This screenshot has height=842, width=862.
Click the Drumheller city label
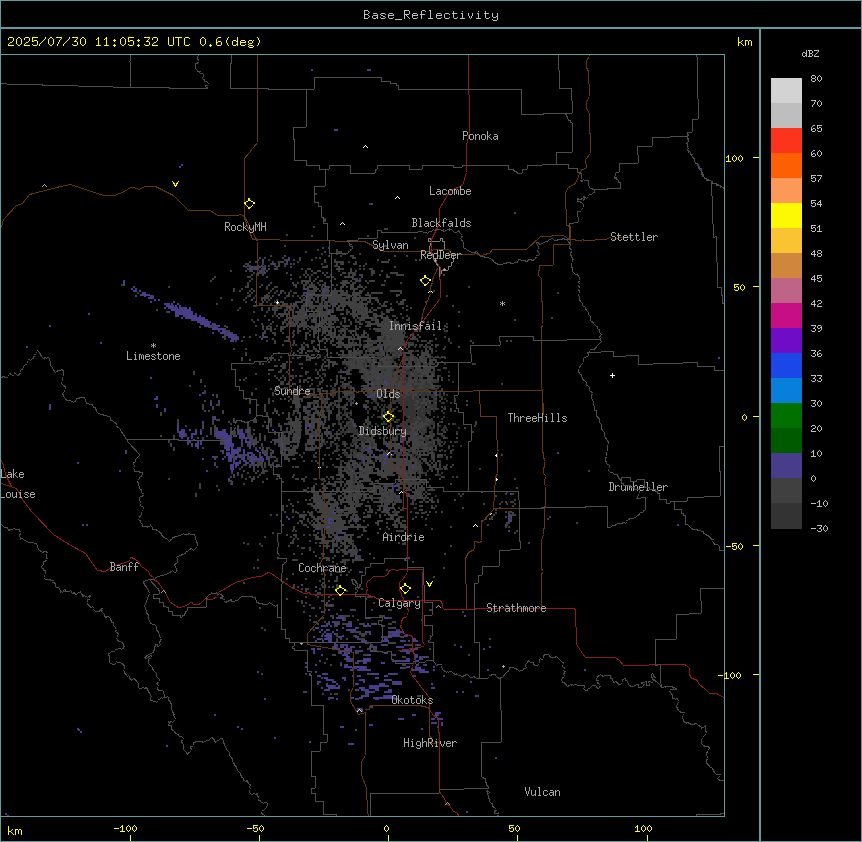click(638, 487)
